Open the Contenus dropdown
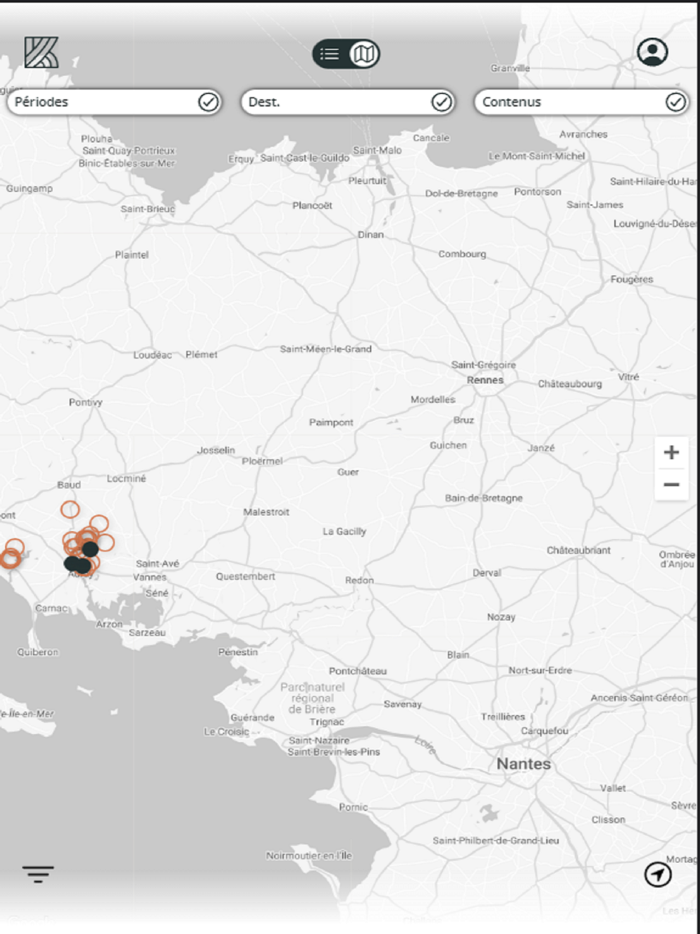 click(x=581, y=102)
